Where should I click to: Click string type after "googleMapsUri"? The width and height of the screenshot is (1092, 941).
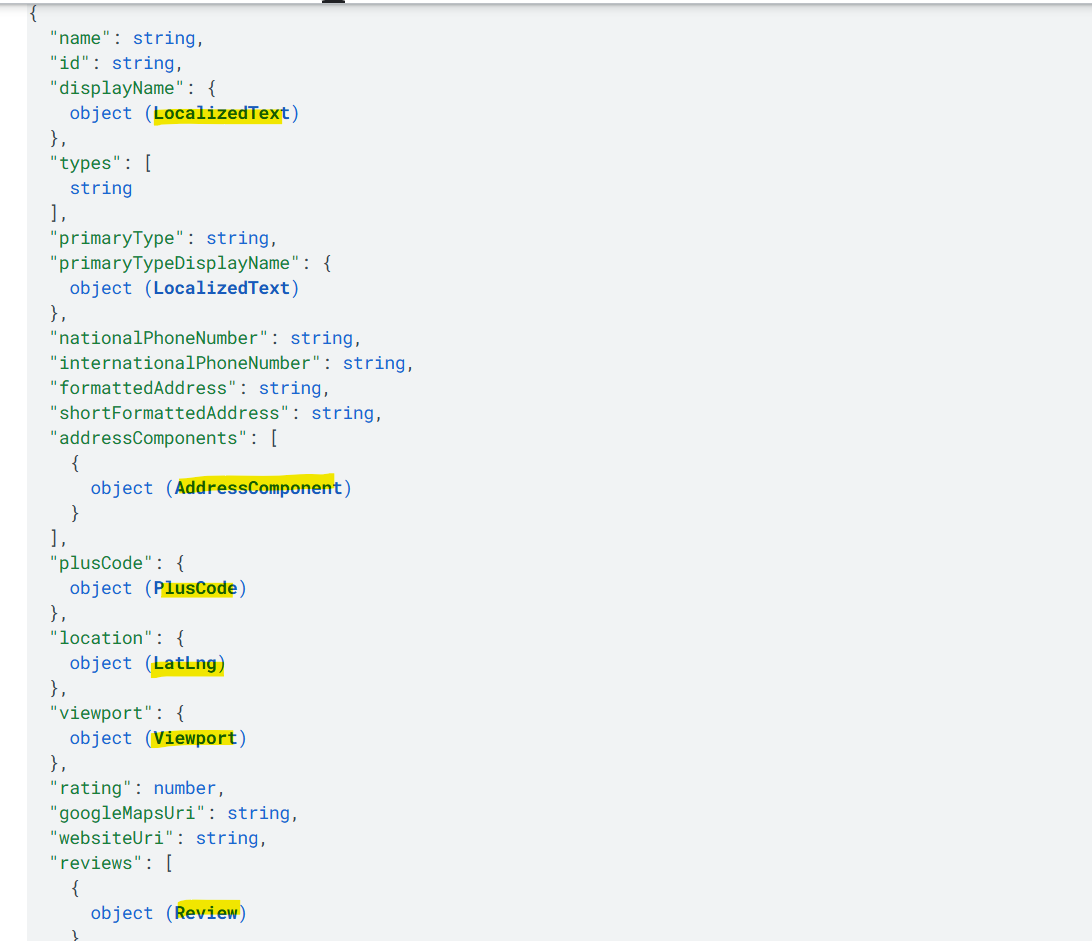258,814
